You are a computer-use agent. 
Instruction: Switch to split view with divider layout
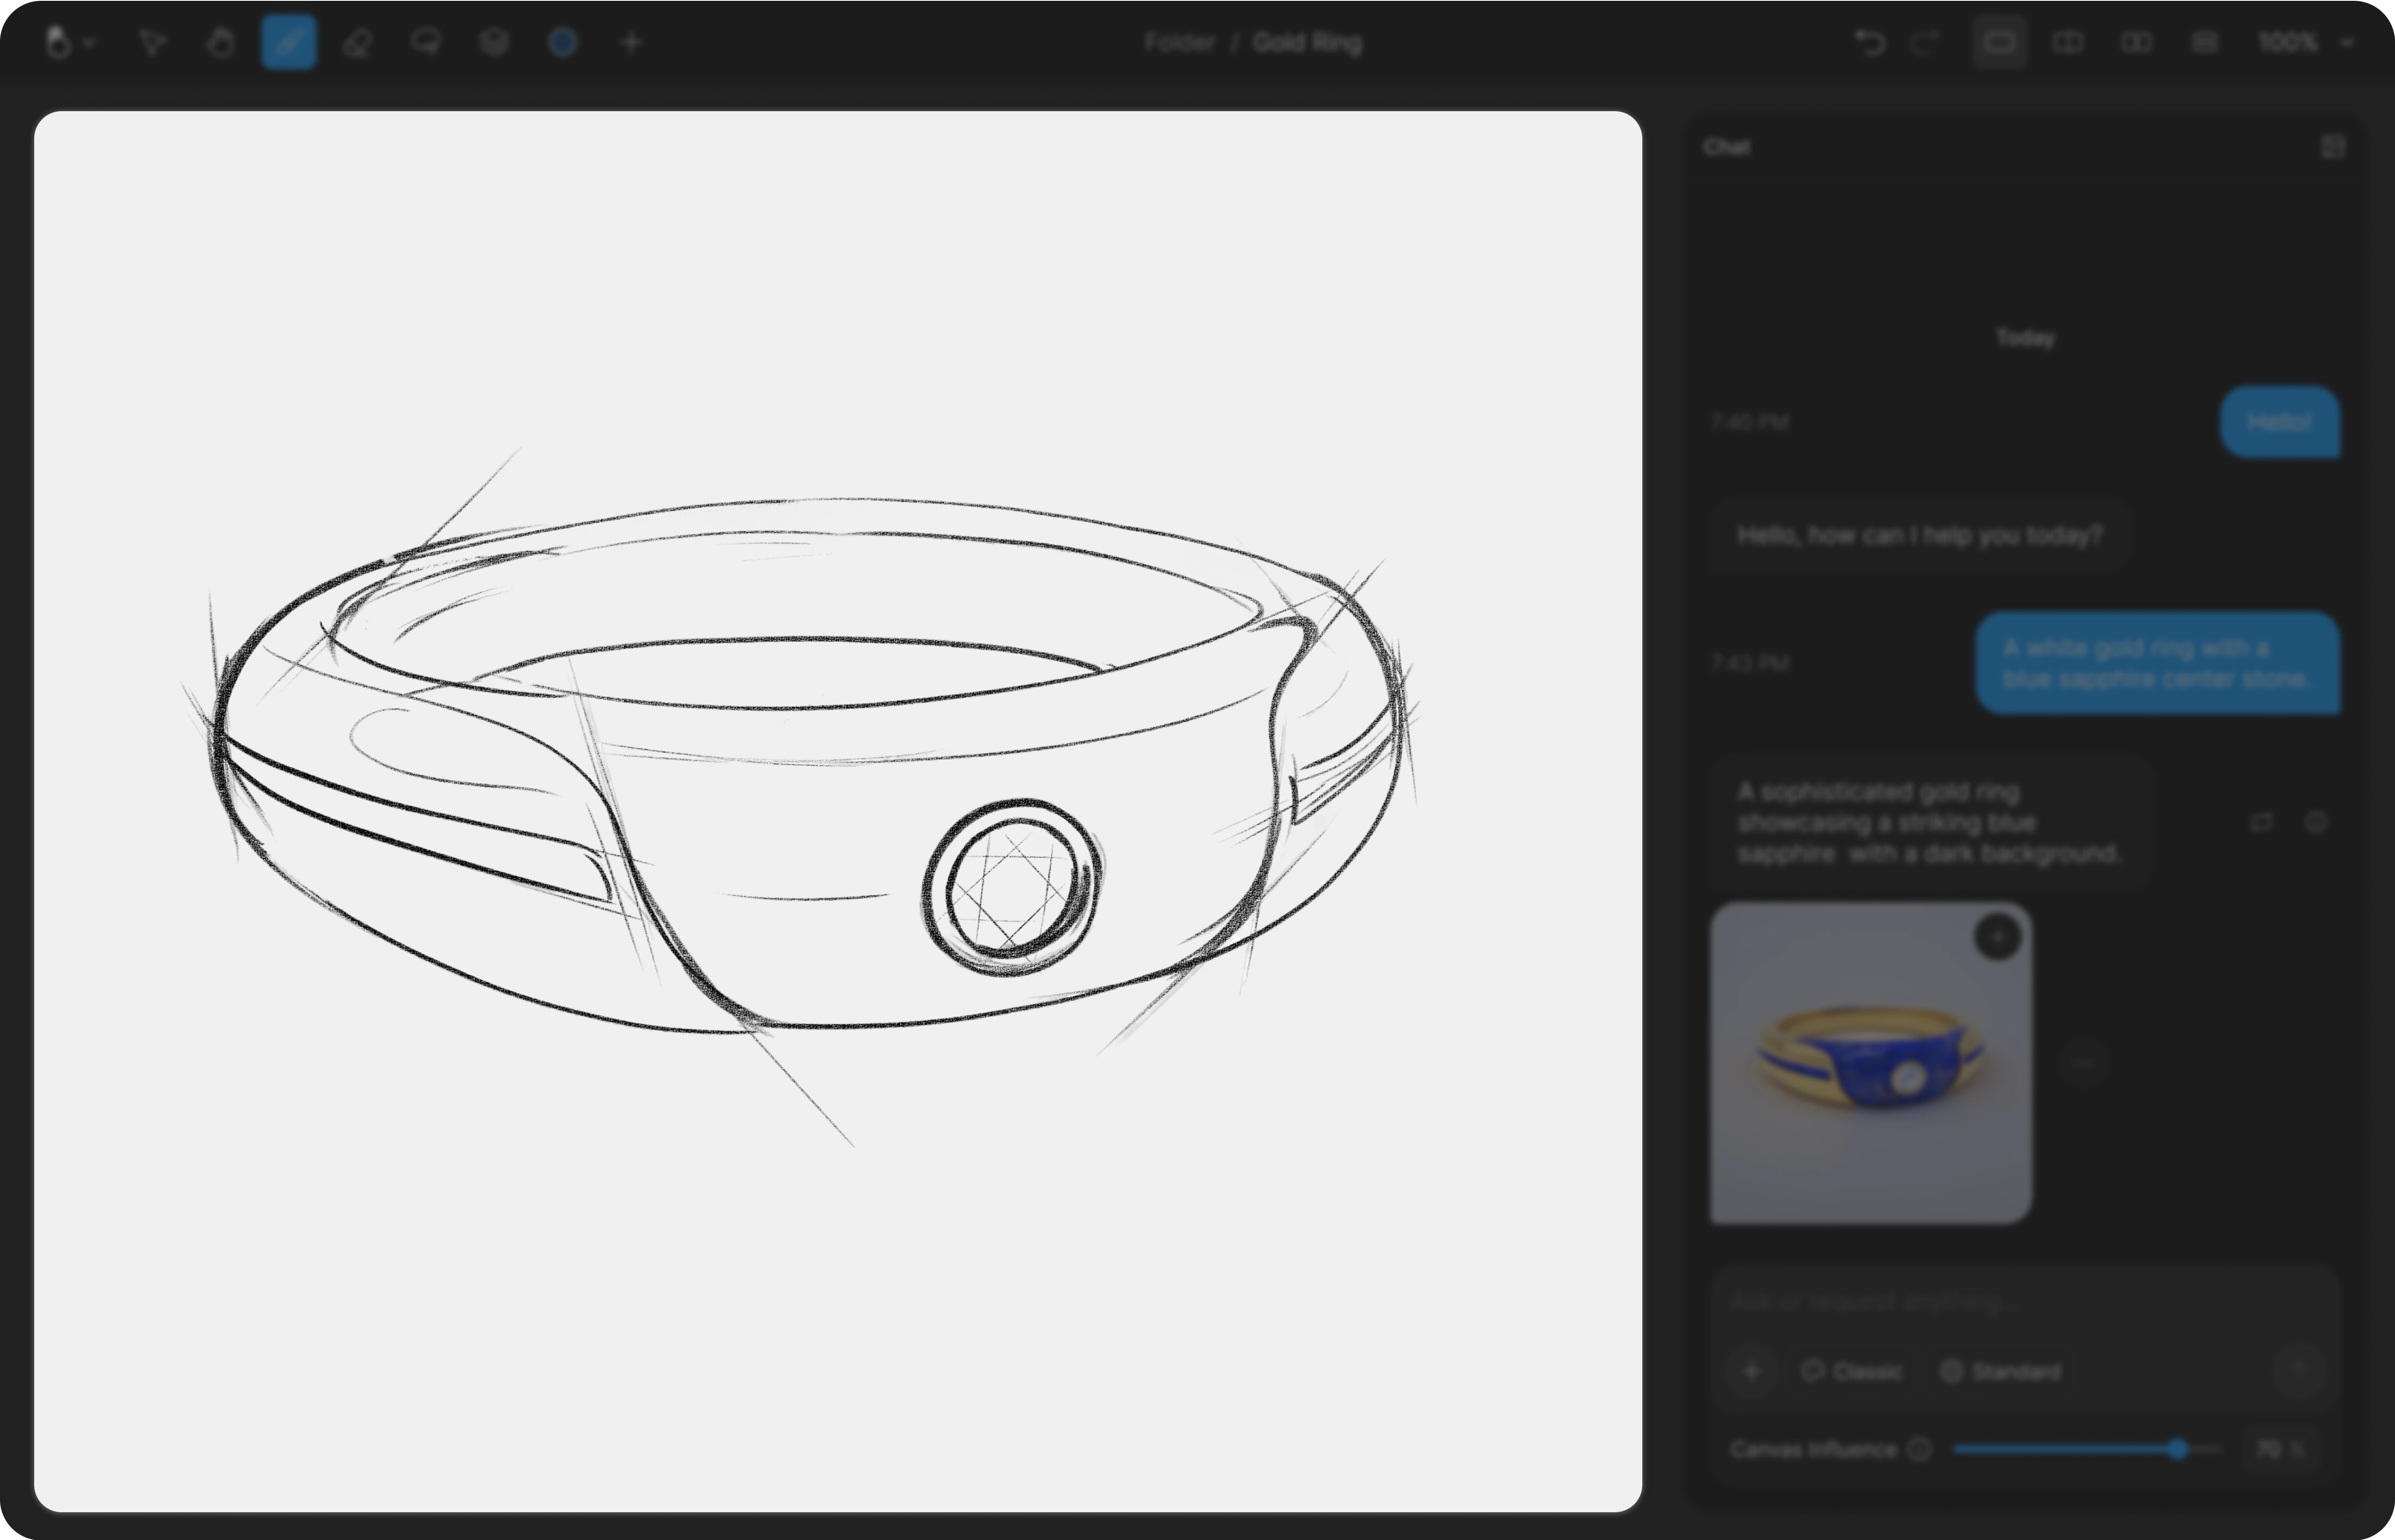(x=2068, y=42)
